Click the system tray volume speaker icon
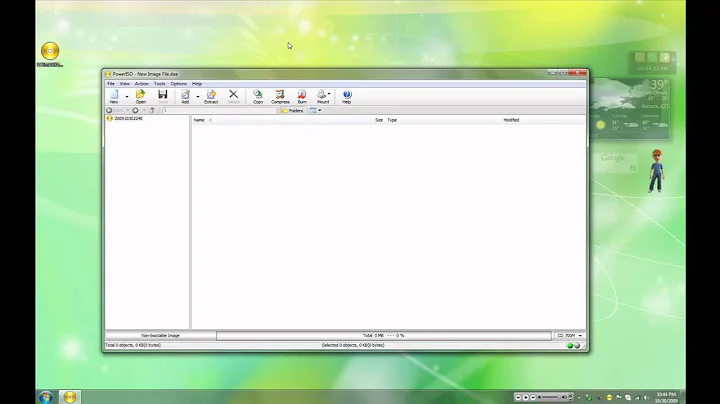Screen dimensions: 720x404 click(x=646, y=398)
